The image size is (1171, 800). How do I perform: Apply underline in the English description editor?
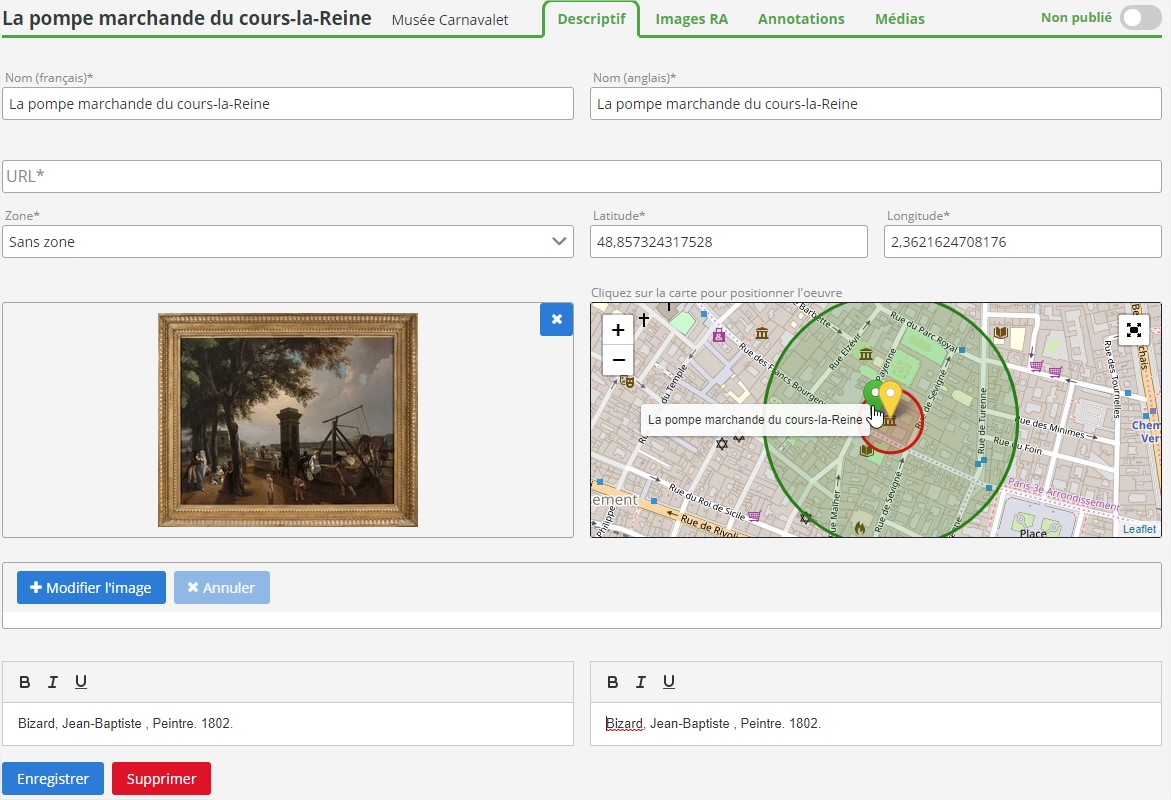point(668,682)
